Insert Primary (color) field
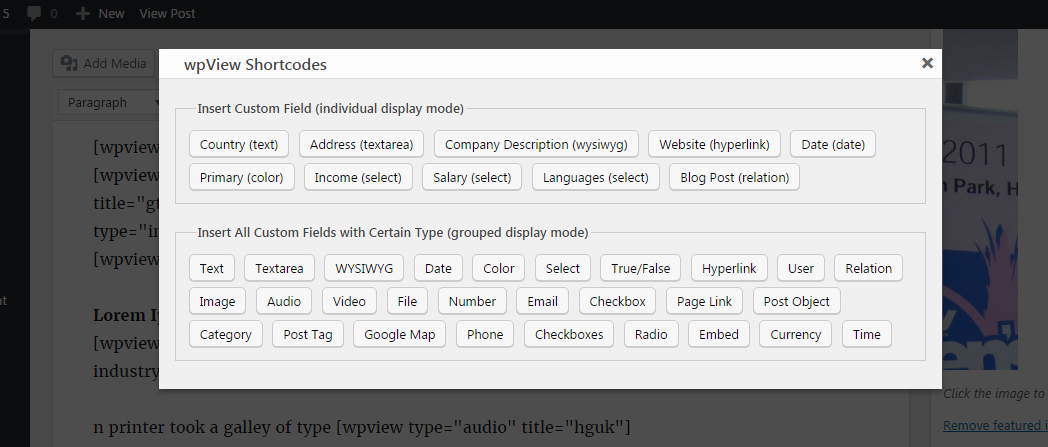 (241, 178)
